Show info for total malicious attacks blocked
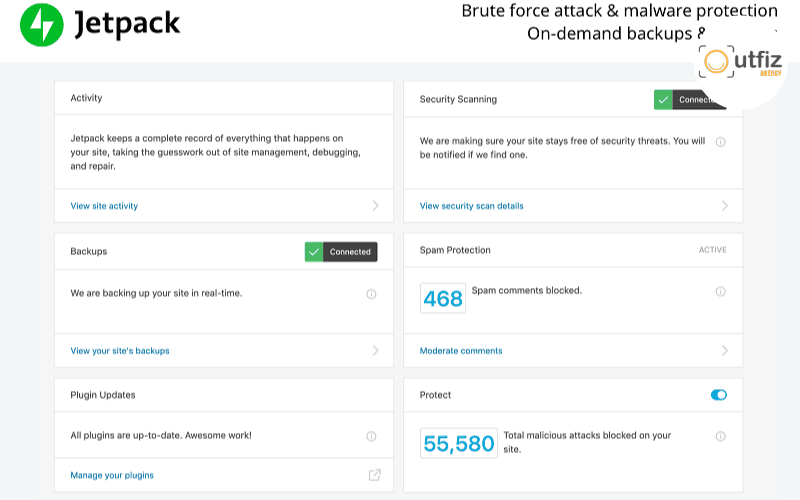Image resolution: width=800 pixels, height=500 pixels. (720, 436)
